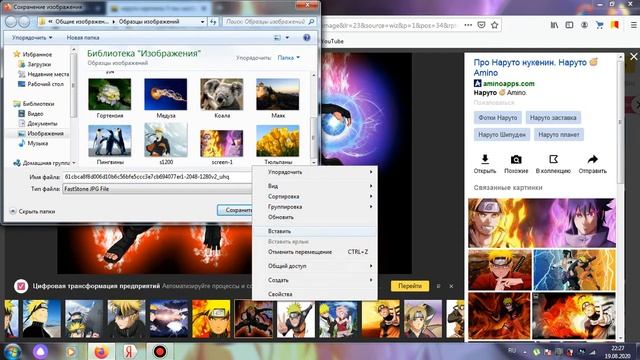Click the forward arrow in save dialog
The image size is (640, 360).
24,22
